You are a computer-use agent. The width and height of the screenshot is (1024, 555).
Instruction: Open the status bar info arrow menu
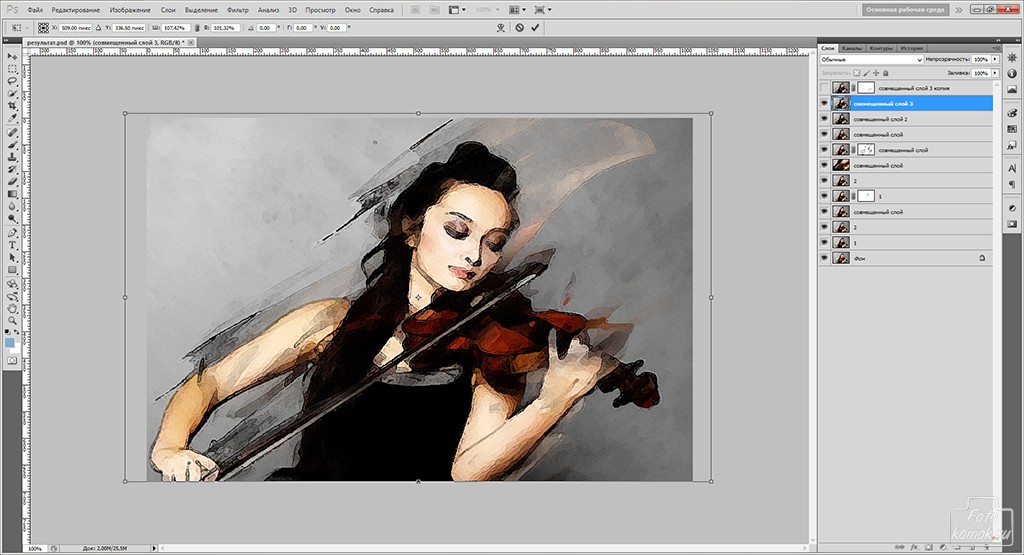[x=154, y=548]
